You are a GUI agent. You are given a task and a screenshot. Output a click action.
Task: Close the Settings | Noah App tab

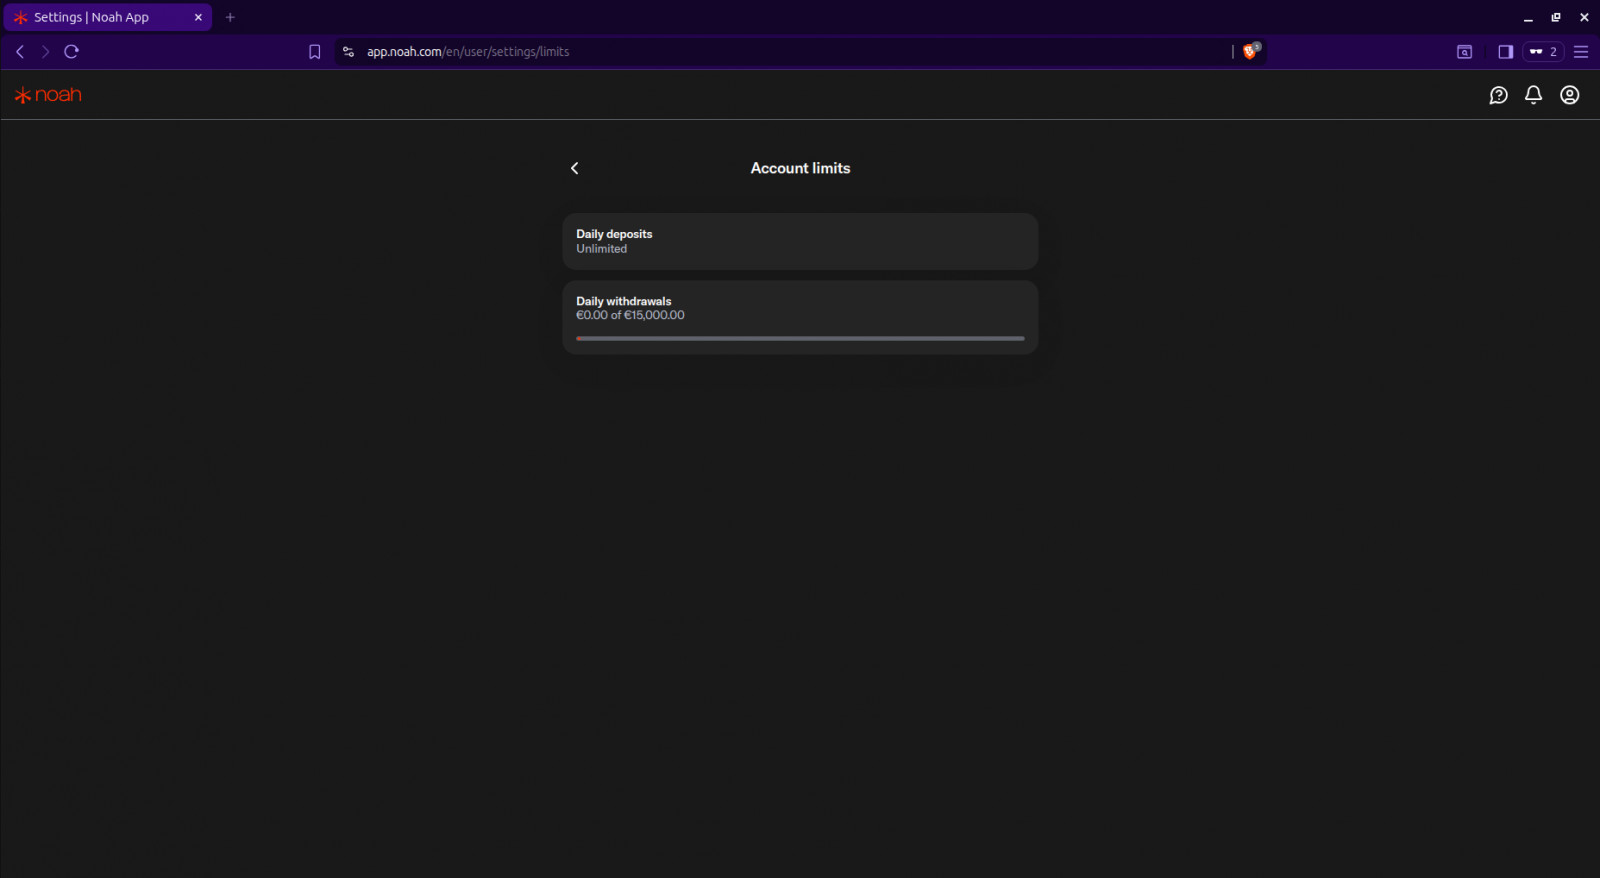tap(198, 17)
